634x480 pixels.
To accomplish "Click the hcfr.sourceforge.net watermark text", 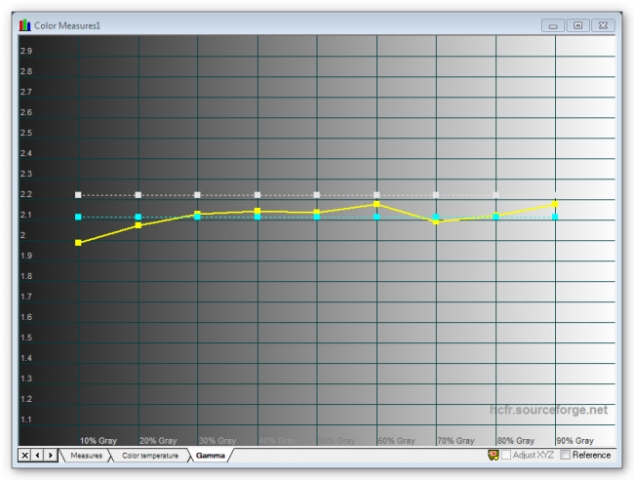I will pos(548,410).
